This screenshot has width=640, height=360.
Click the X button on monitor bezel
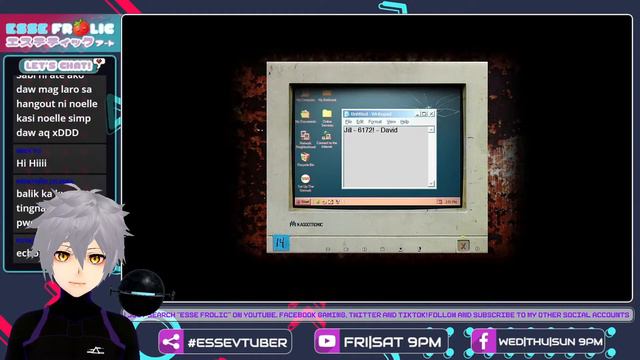tap(463, 246)
